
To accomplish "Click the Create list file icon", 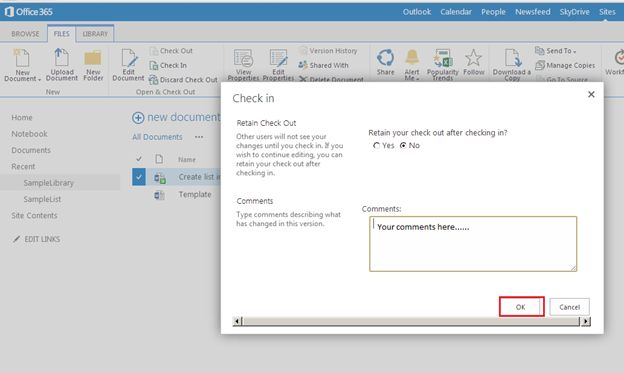I will click(160, 178).
